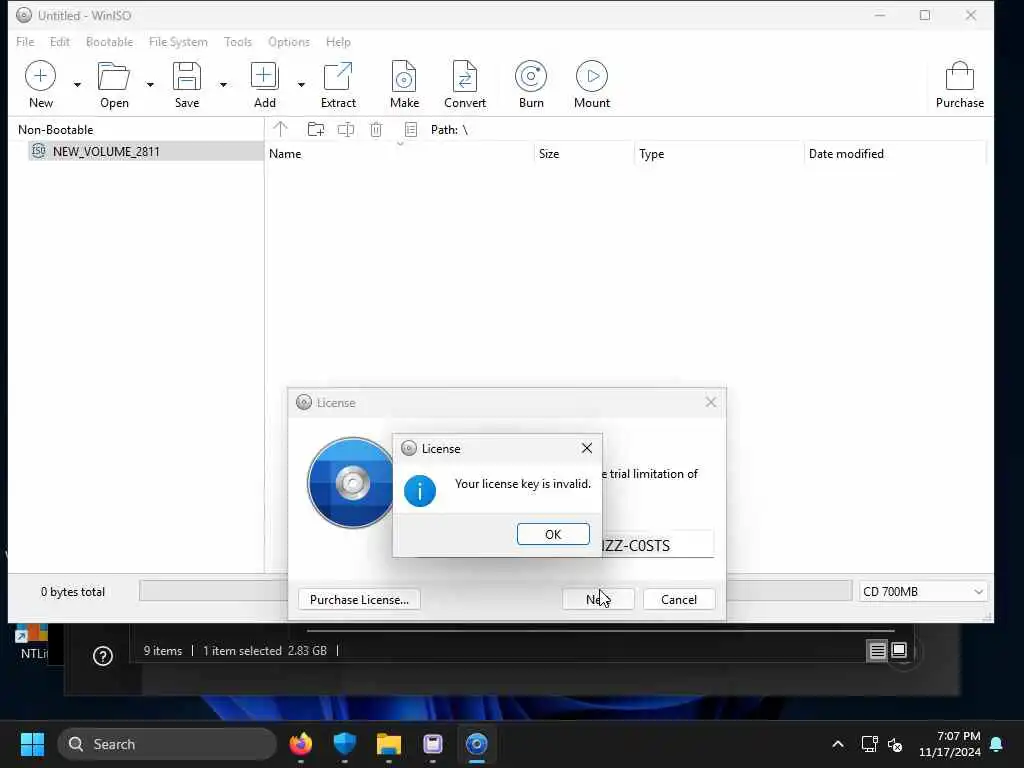Click OK in the invalid license message
This screenshot has height=768, width=1024.
[552, 534]
